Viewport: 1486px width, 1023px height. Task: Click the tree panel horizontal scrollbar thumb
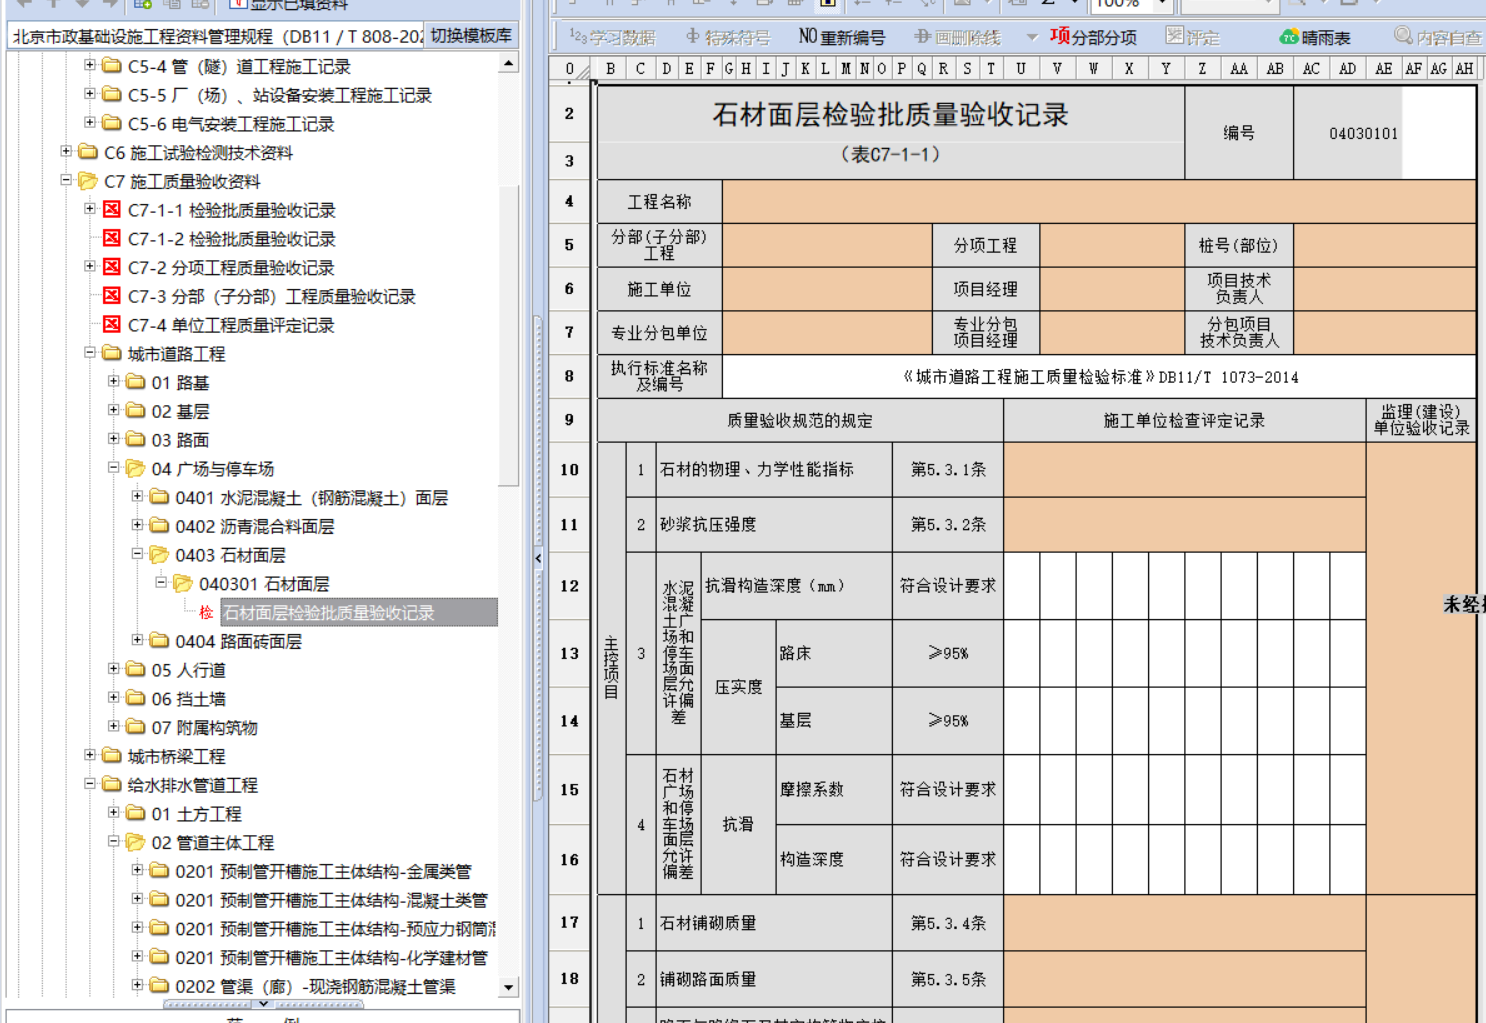tap(263, 1003)
